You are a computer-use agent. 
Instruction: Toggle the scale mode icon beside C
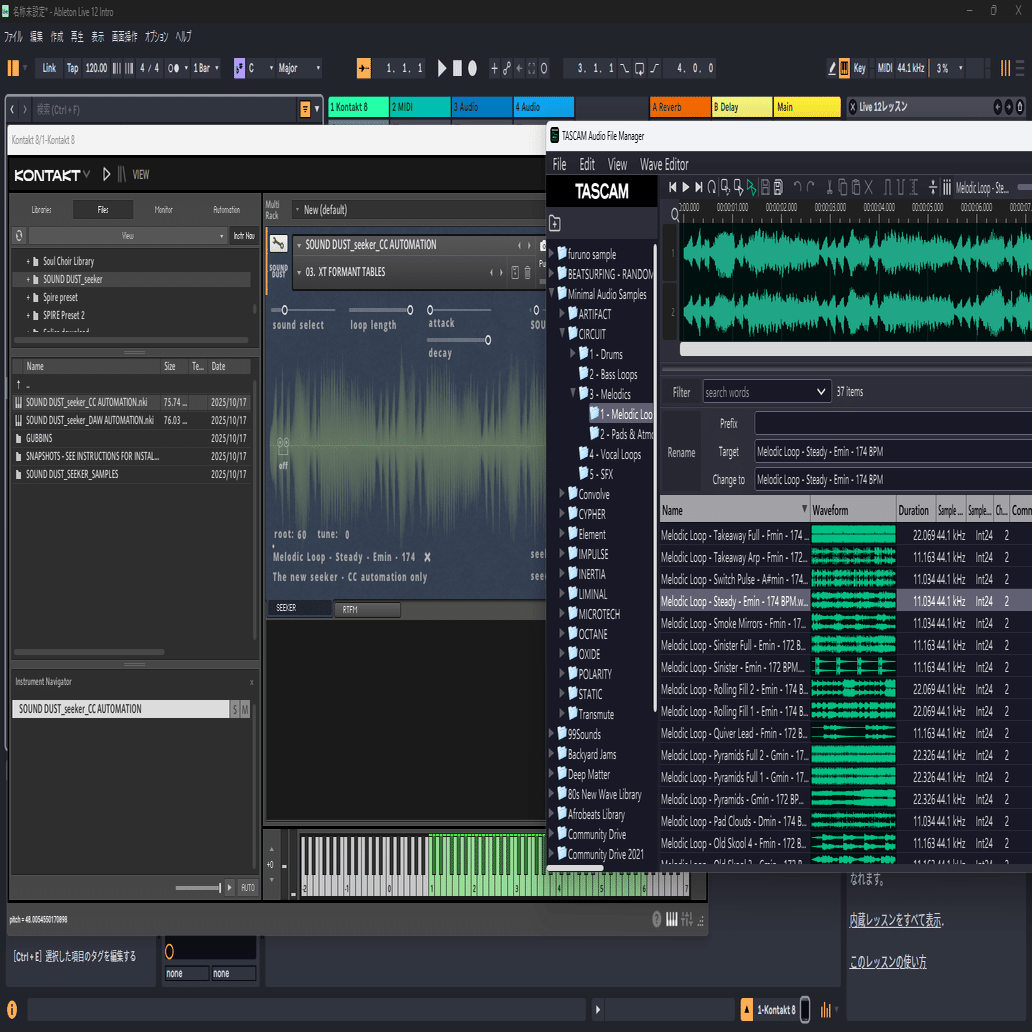click(239, 68)
